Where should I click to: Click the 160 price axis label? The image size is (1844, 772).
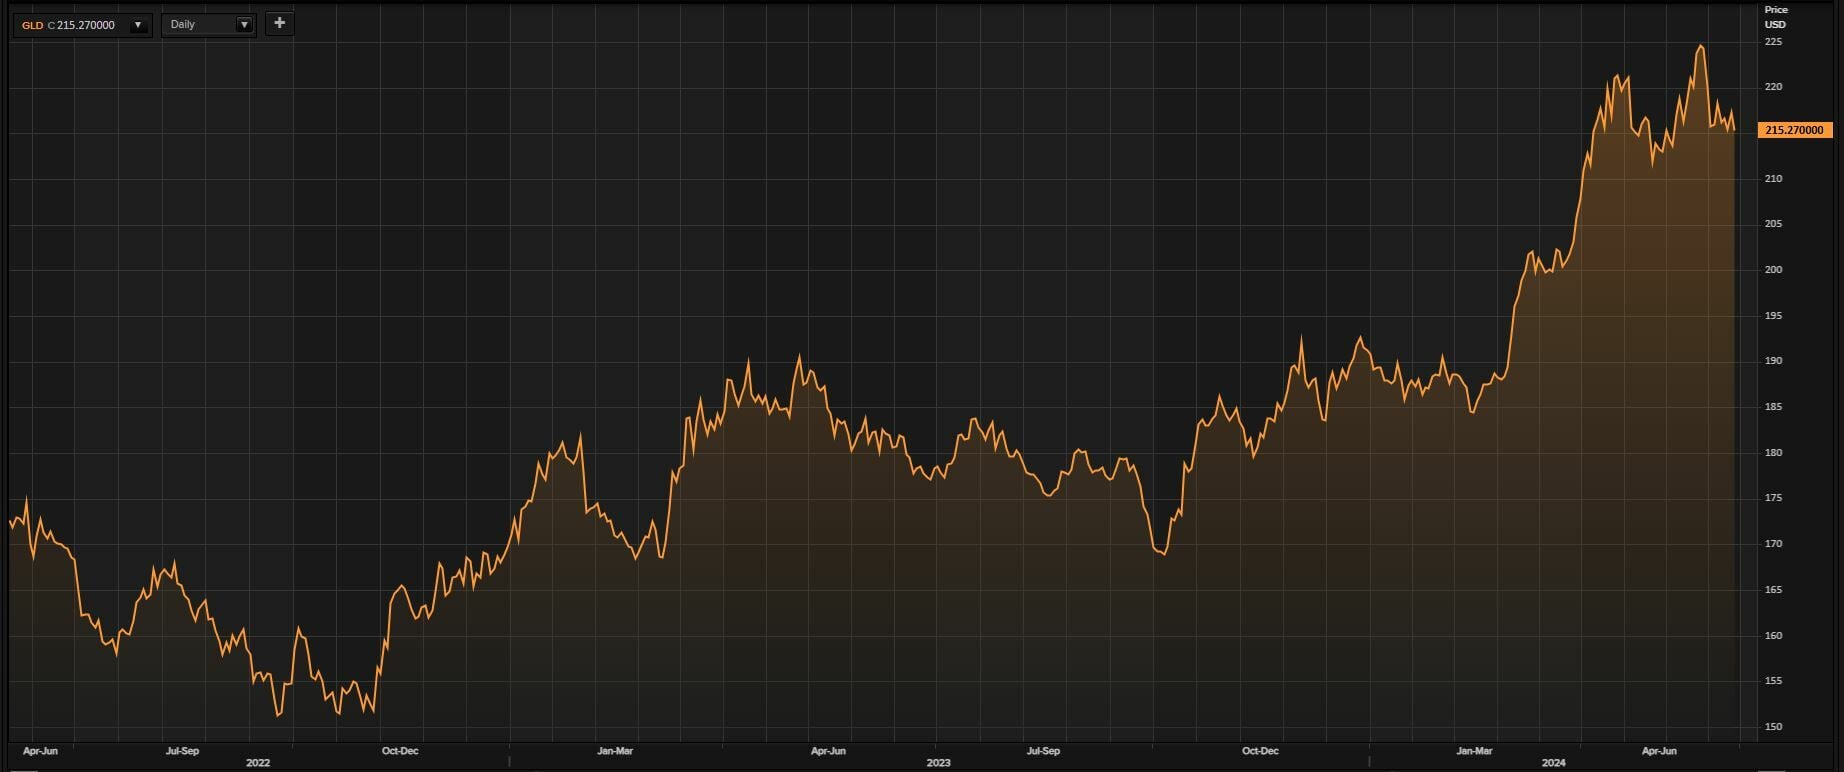coord(1773,636)
